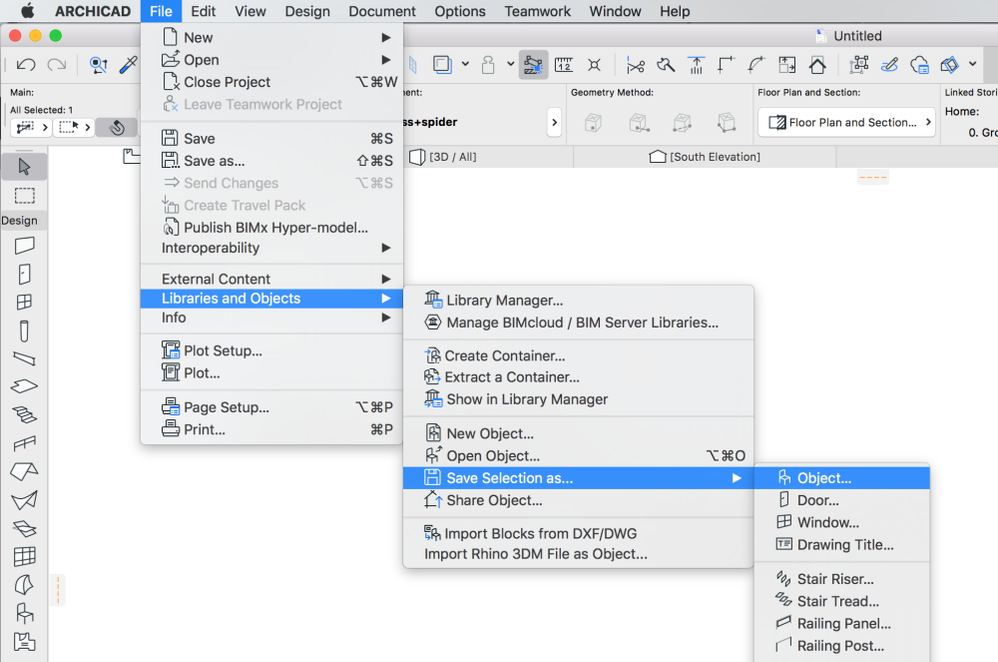Click Share Object... menu item
This screenshot has height=662, width=998.
[x=578, y=500]
